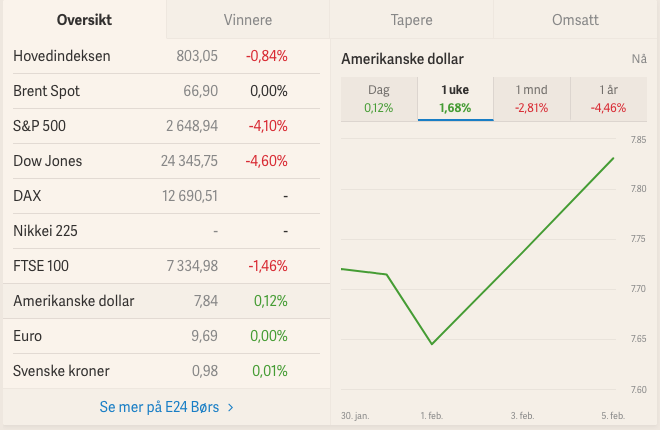Click the Brent Spot row
Screen dimensions: 660x430
tap(150, 91)
